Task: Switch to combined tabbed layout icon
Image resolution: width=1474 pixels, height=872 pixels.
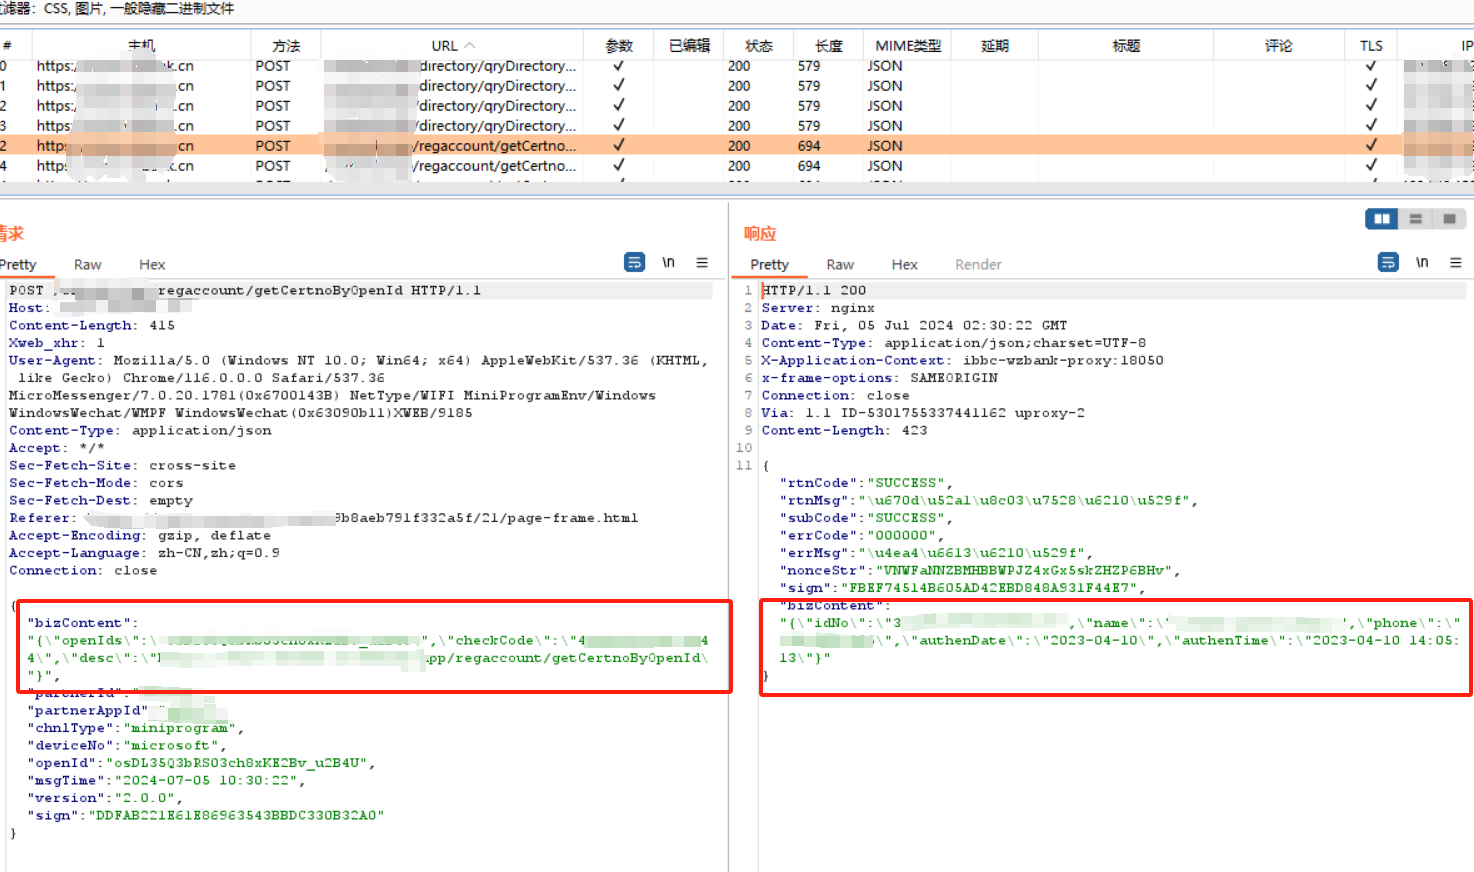Action: [1449, 218]
